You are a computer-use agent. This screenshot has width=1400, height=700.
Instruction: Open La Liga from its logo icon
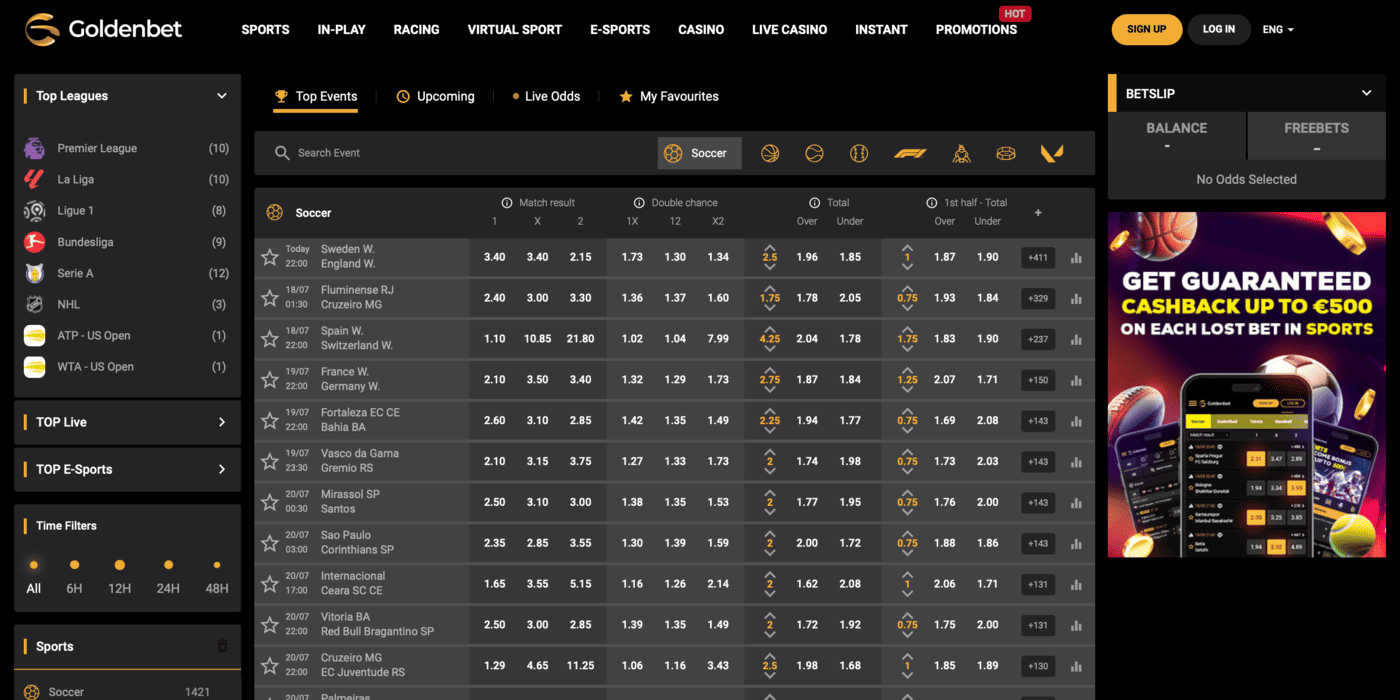tap(35, 179)
